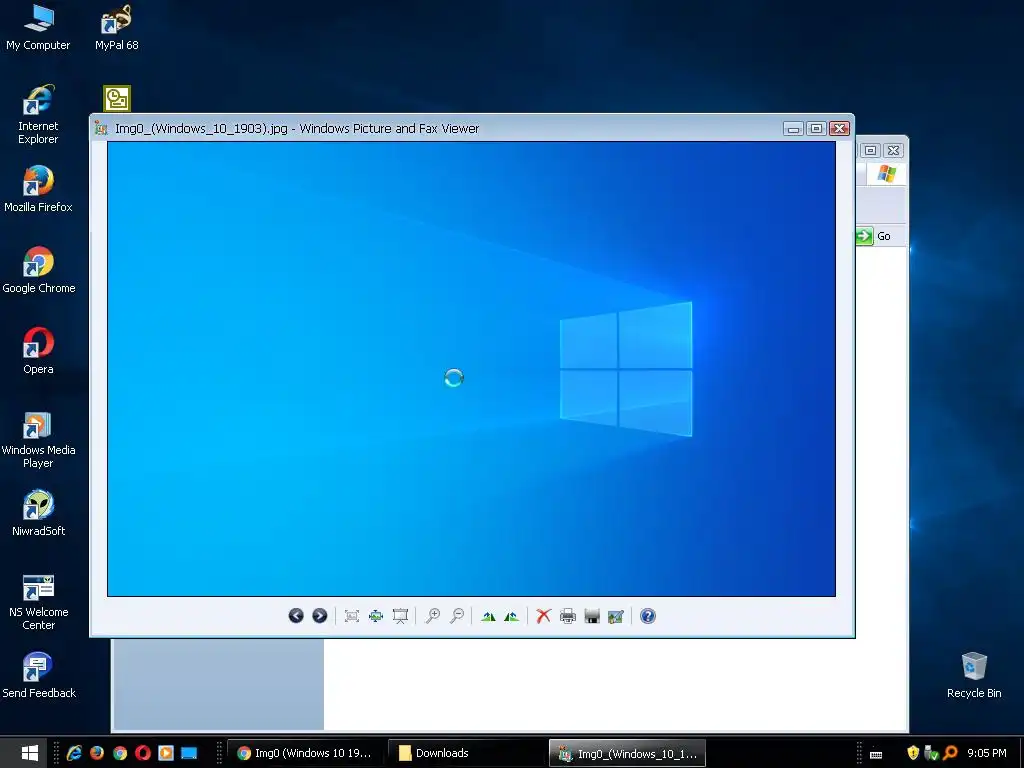Select the NiwradSoft alien icon

[38, 513]
